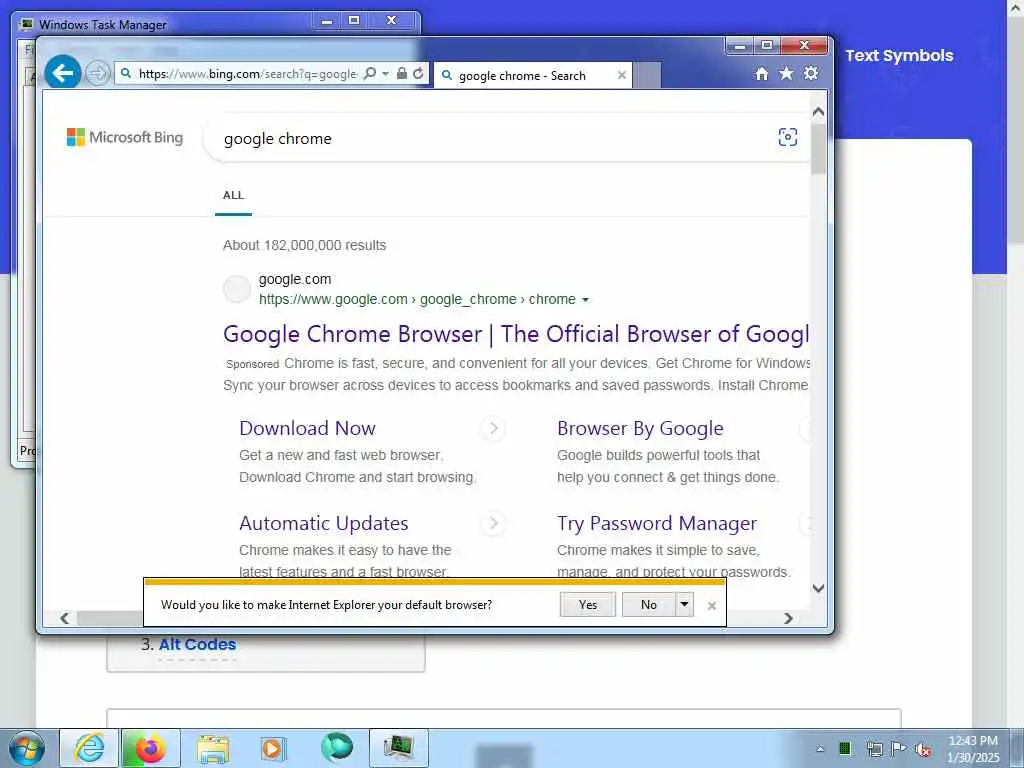The height and width of the screenshot is (768, 1024).
Task: Click the chevron next to Download Now
Action: click(x=494, y=428)
